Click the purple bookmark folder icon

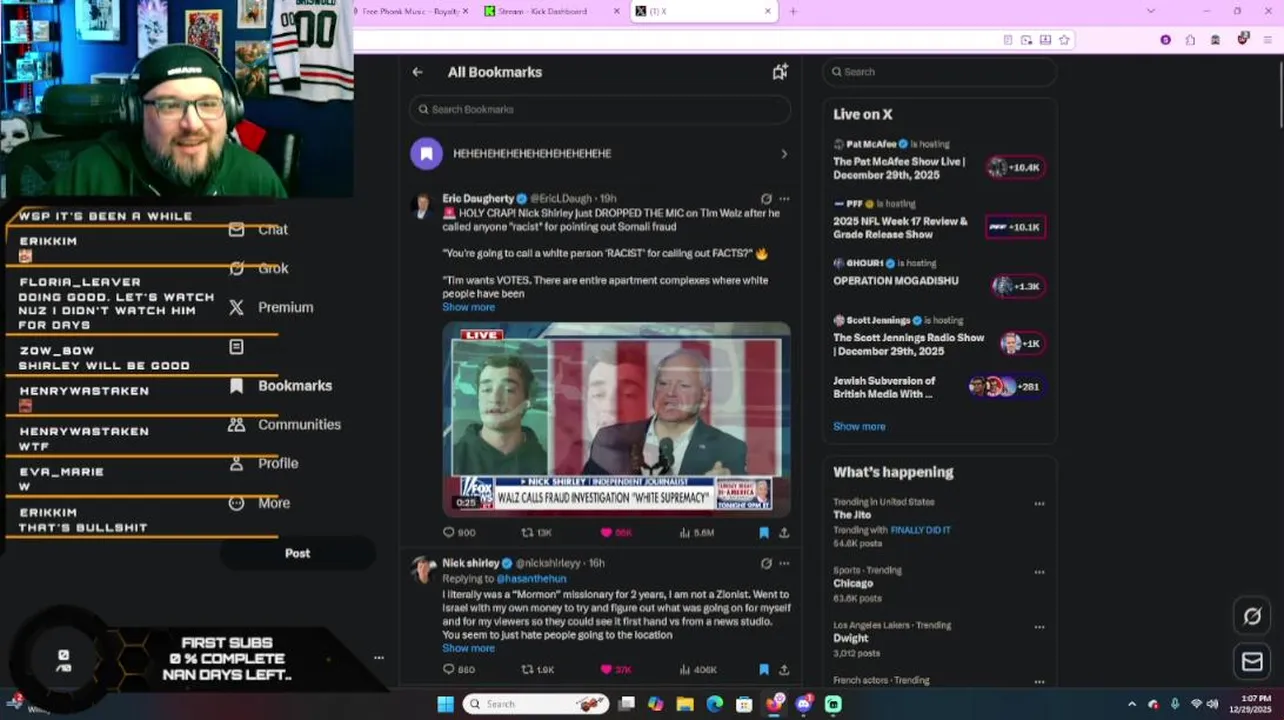click(x=426, y=154)
